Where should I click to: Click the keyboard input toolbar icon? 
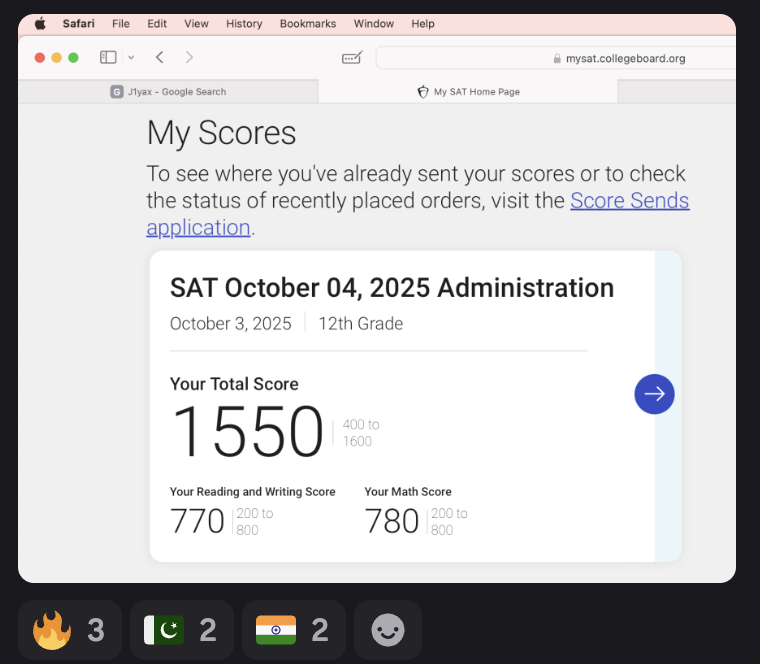coord(352,58)
